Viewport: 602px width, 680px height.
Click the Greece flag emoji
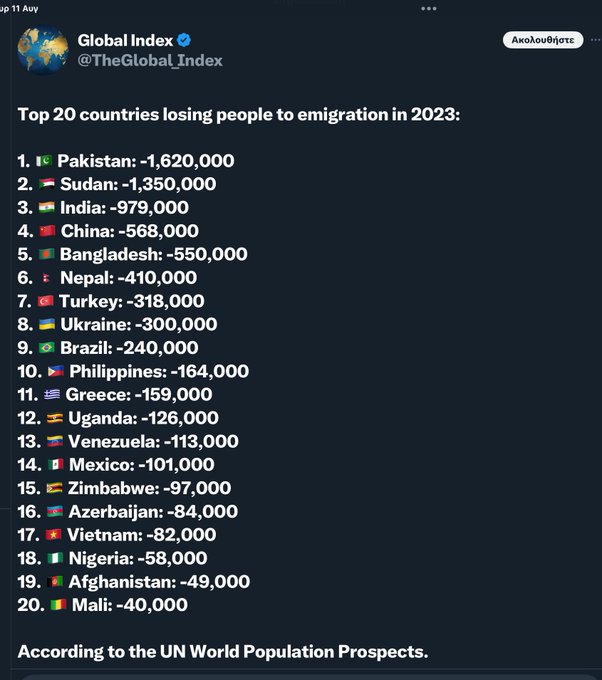pos(52,395)
